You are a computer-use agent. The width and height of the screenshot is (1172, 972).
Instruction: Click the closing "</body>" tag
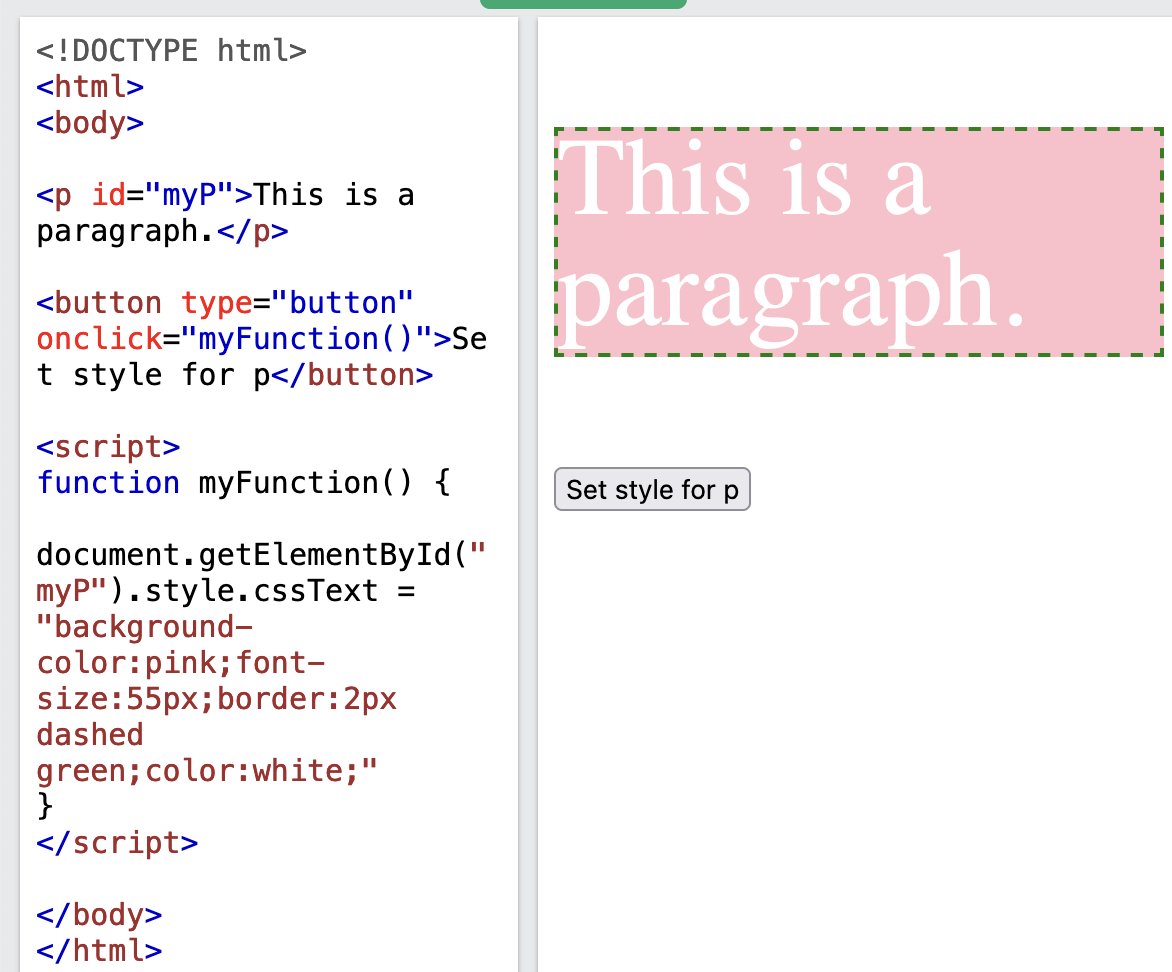coord(99,914)
